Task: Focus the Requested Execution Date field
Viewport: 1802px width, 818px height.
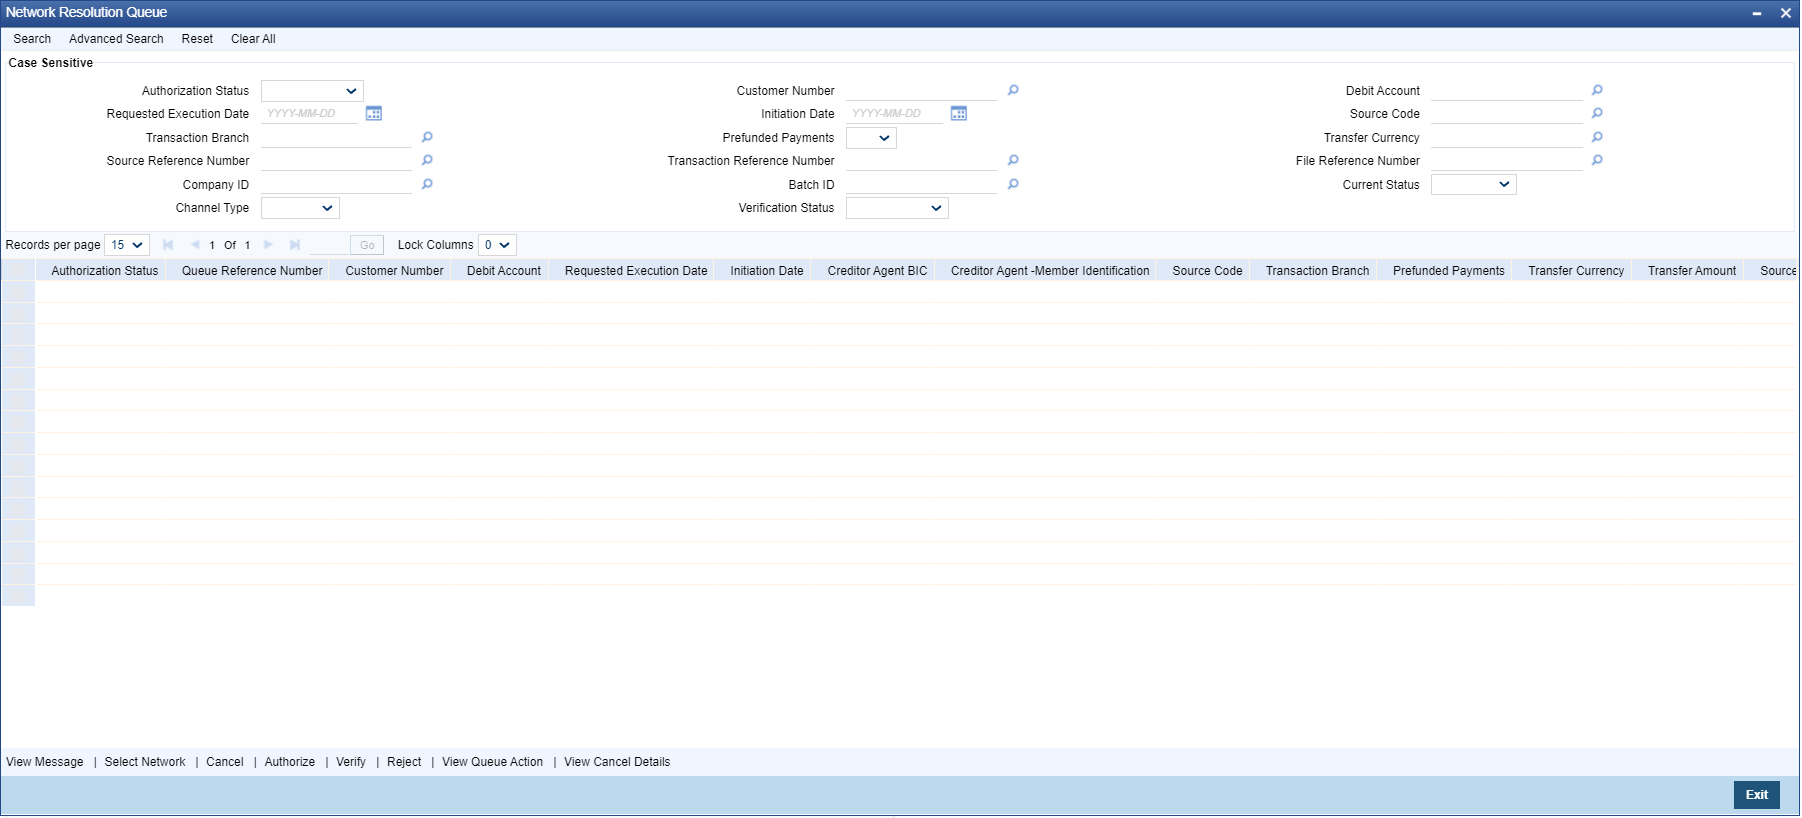Action: point(309,114)
